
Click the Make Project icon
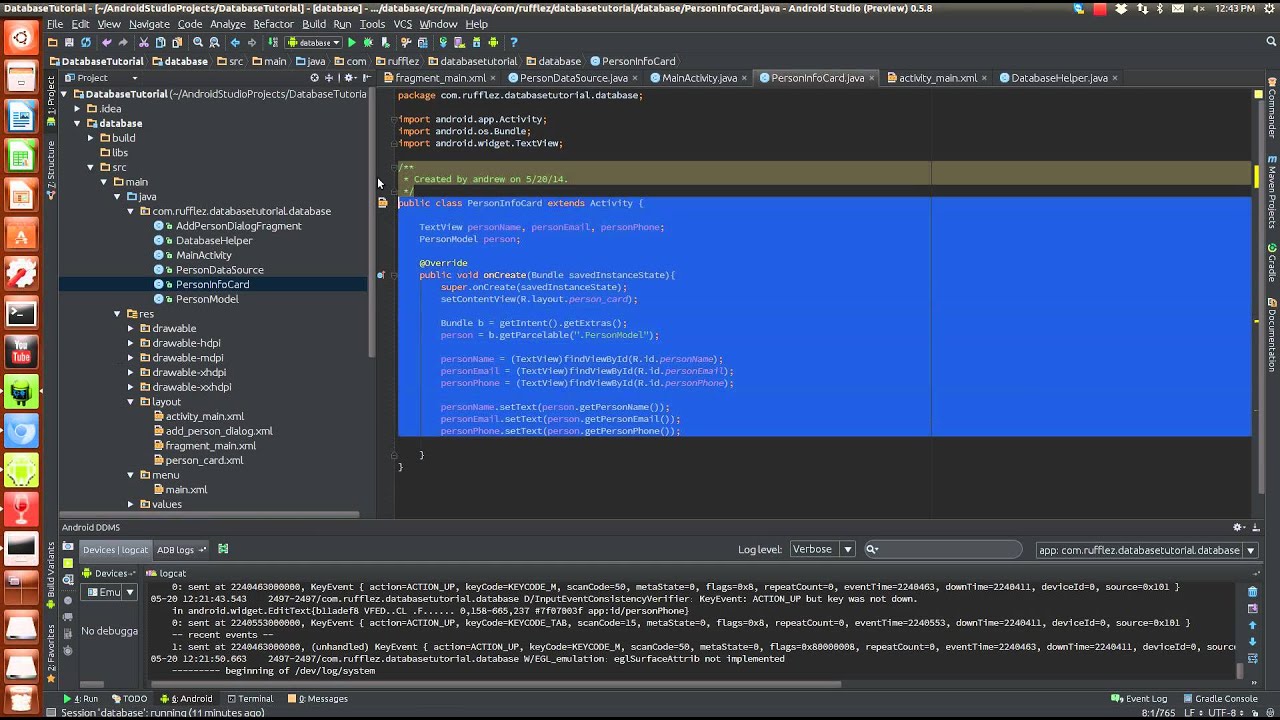click(273, 42)
